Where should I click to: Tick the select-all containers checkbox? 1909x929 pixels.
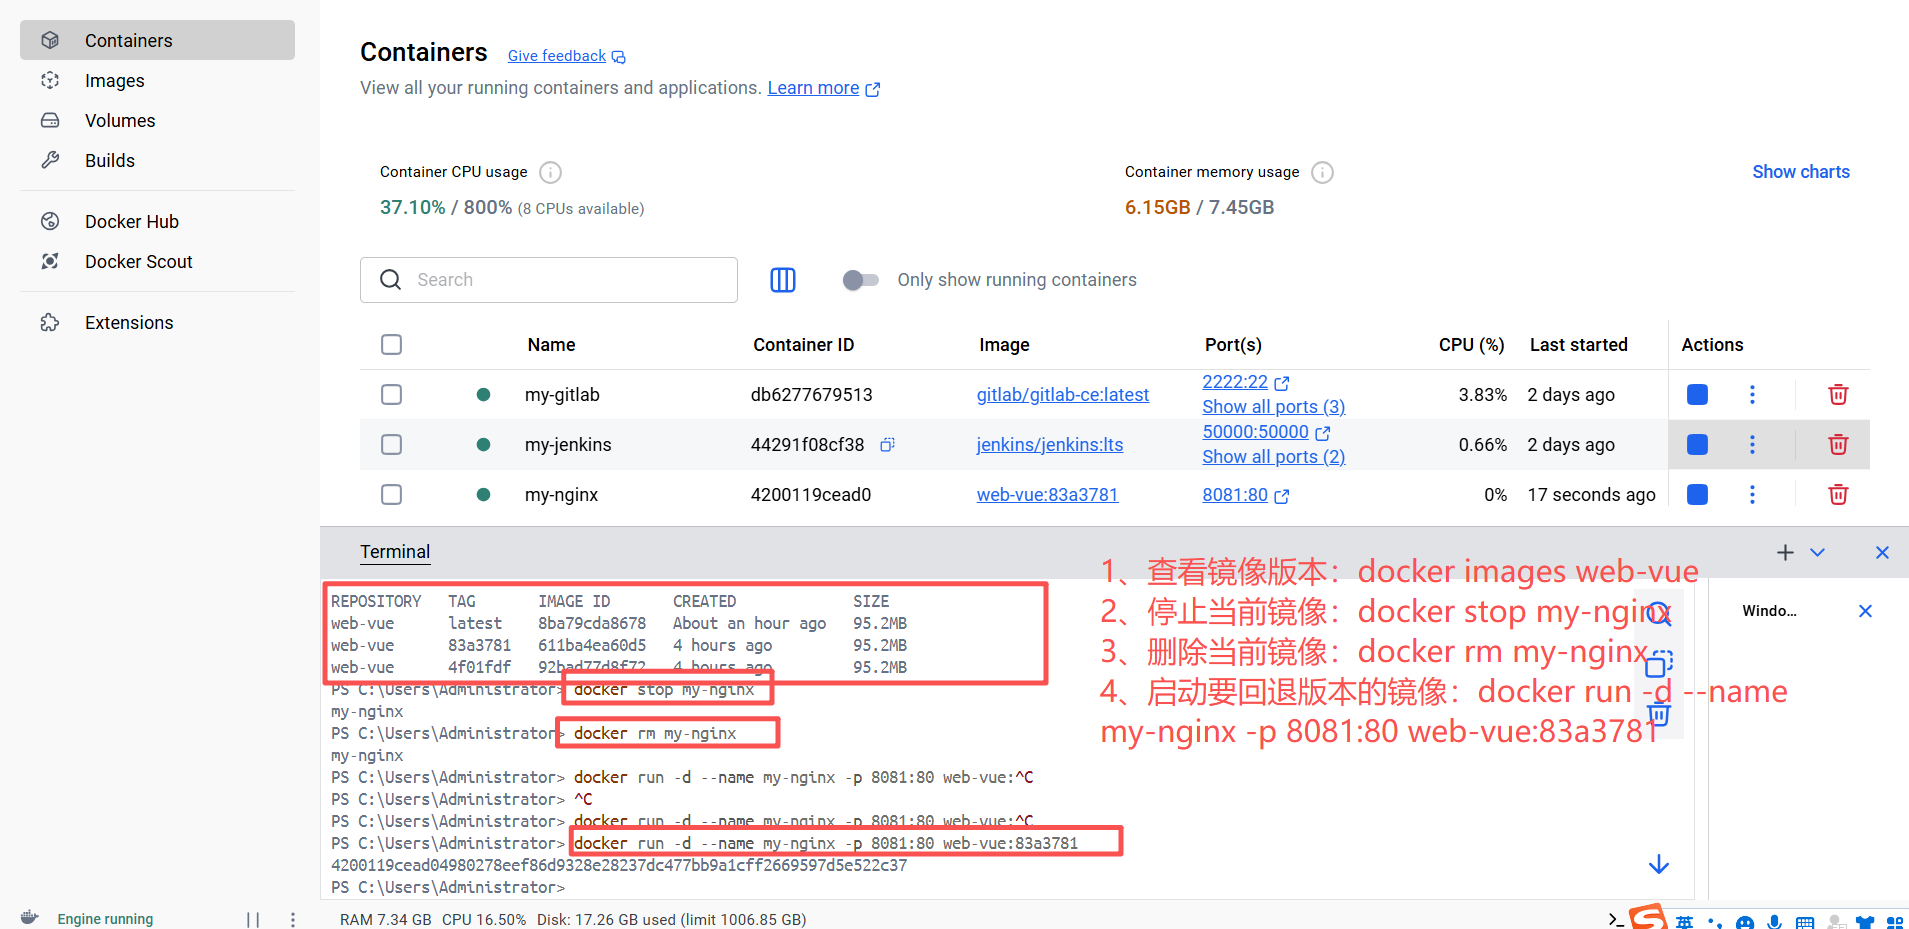click(391, 345)
